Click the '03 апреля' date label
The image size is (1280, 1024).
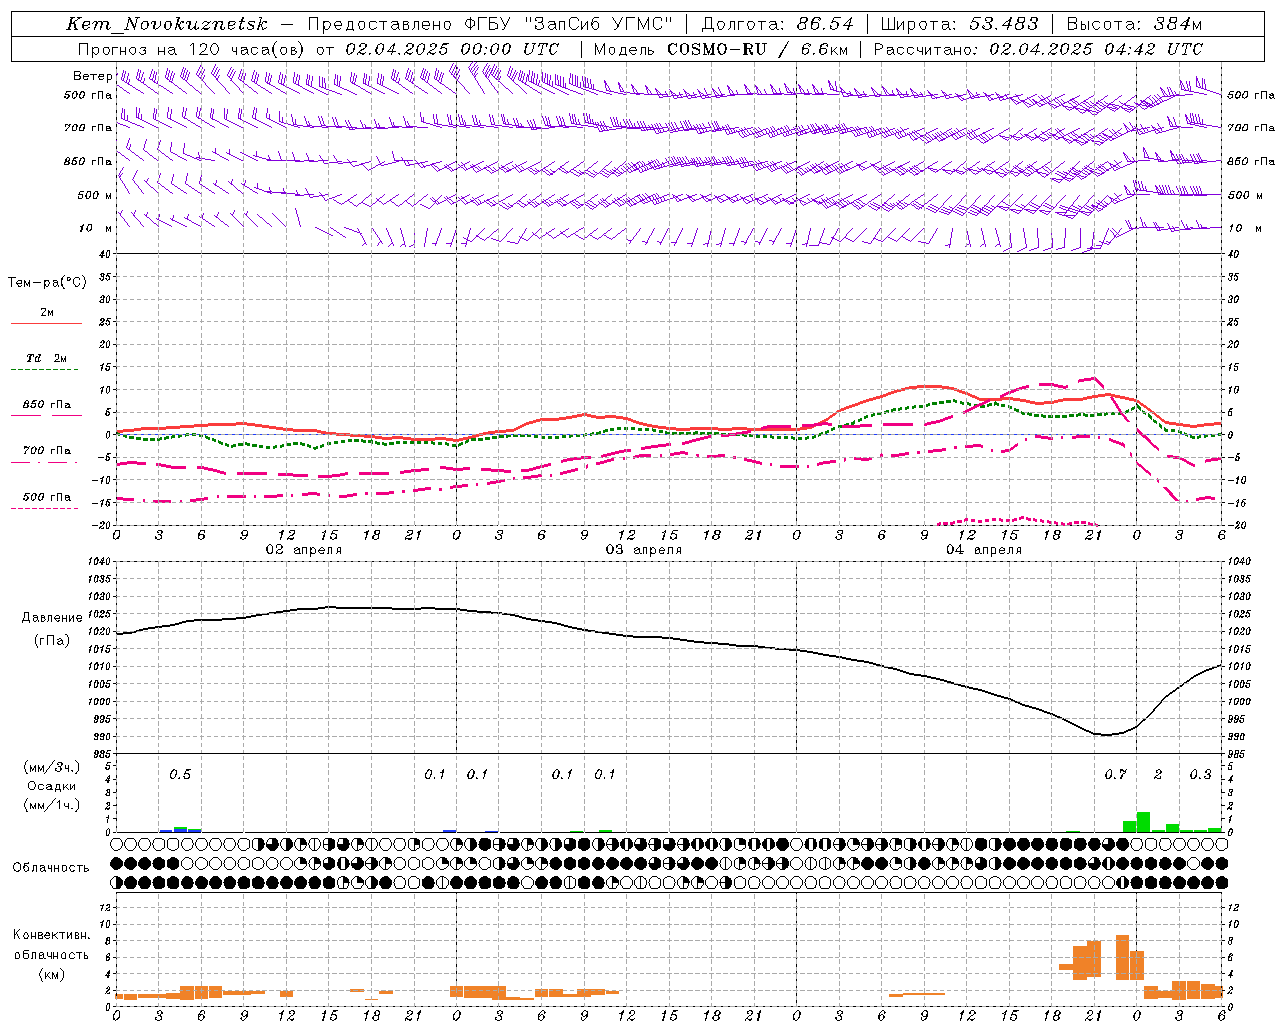pyautogui.click(x=643, y=550)
